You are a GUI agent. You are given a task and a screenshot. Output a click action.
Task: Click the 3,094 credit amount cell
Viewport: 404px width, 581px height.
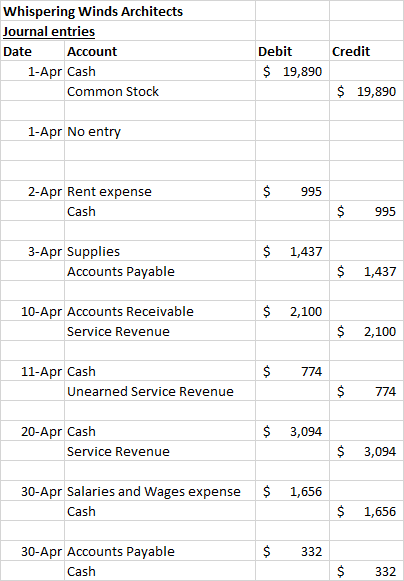click(367, 451)
